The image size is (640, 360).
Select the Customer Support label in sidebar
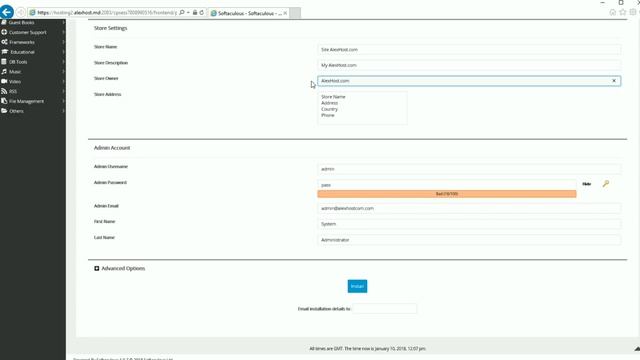(28, 32)
